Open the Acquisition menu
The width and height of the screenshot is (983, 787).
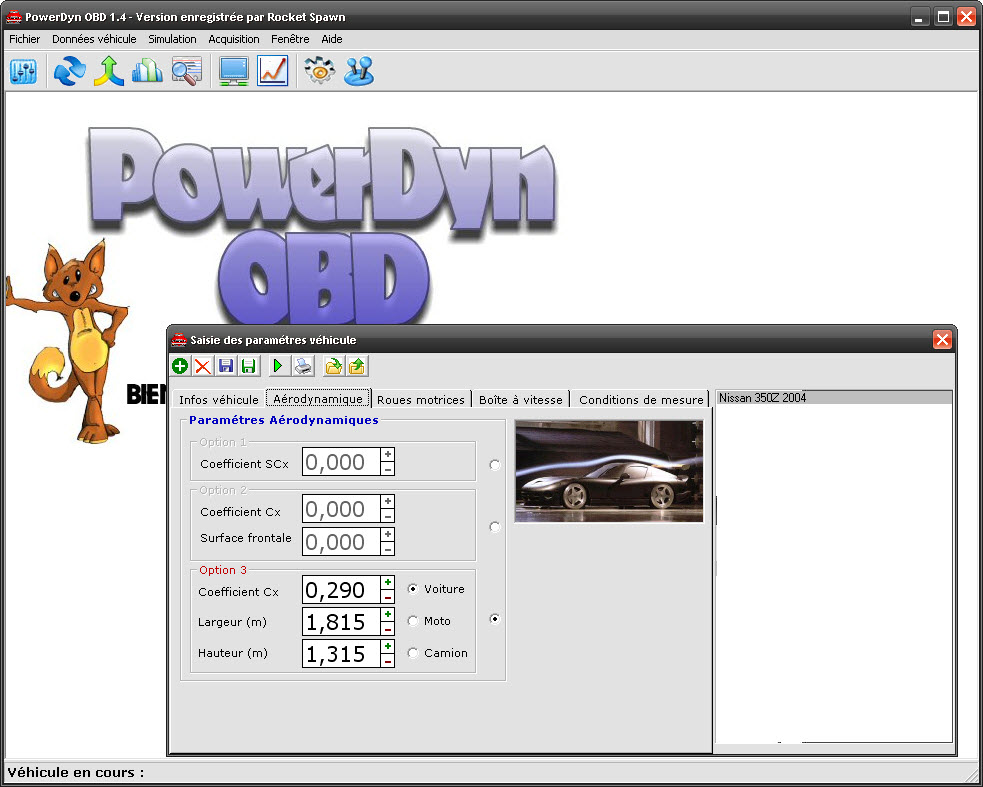tap(234, 39)
